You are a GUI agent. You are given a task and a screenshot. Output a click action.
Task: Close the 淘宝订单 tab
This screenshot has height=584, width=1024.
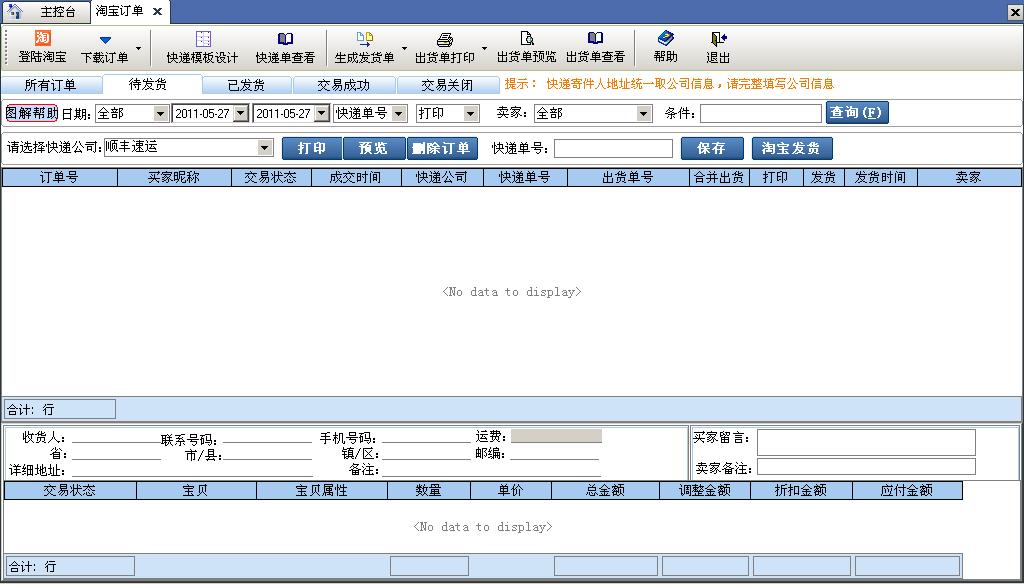click(x=157, y=11)
